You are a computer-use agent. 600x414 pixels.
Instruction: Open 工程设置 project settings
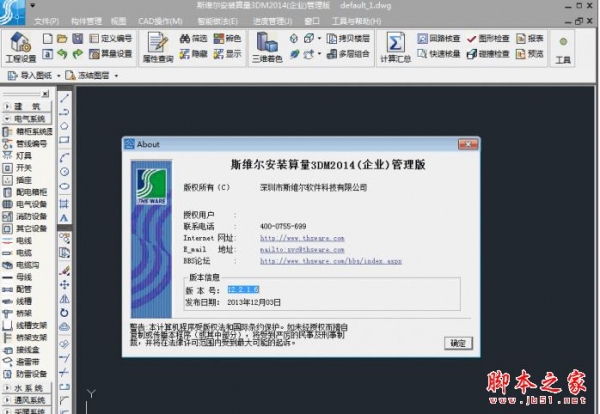pos(21,47)
